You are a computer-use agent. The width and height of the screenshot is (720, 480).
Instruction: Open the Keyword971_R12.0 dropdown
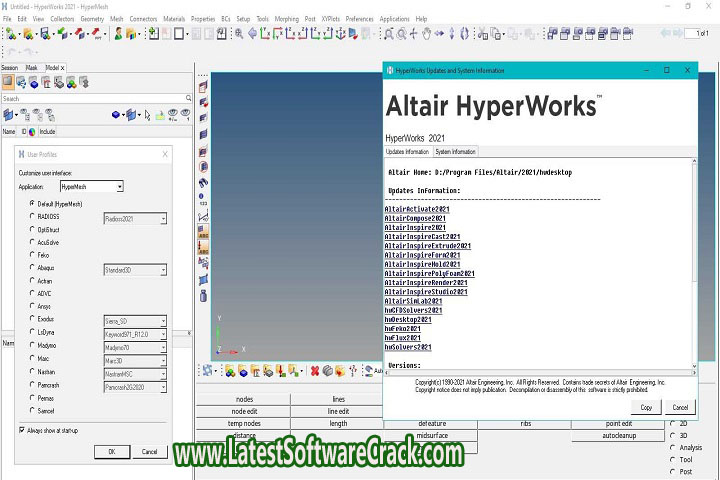click(x=135, y=334)
